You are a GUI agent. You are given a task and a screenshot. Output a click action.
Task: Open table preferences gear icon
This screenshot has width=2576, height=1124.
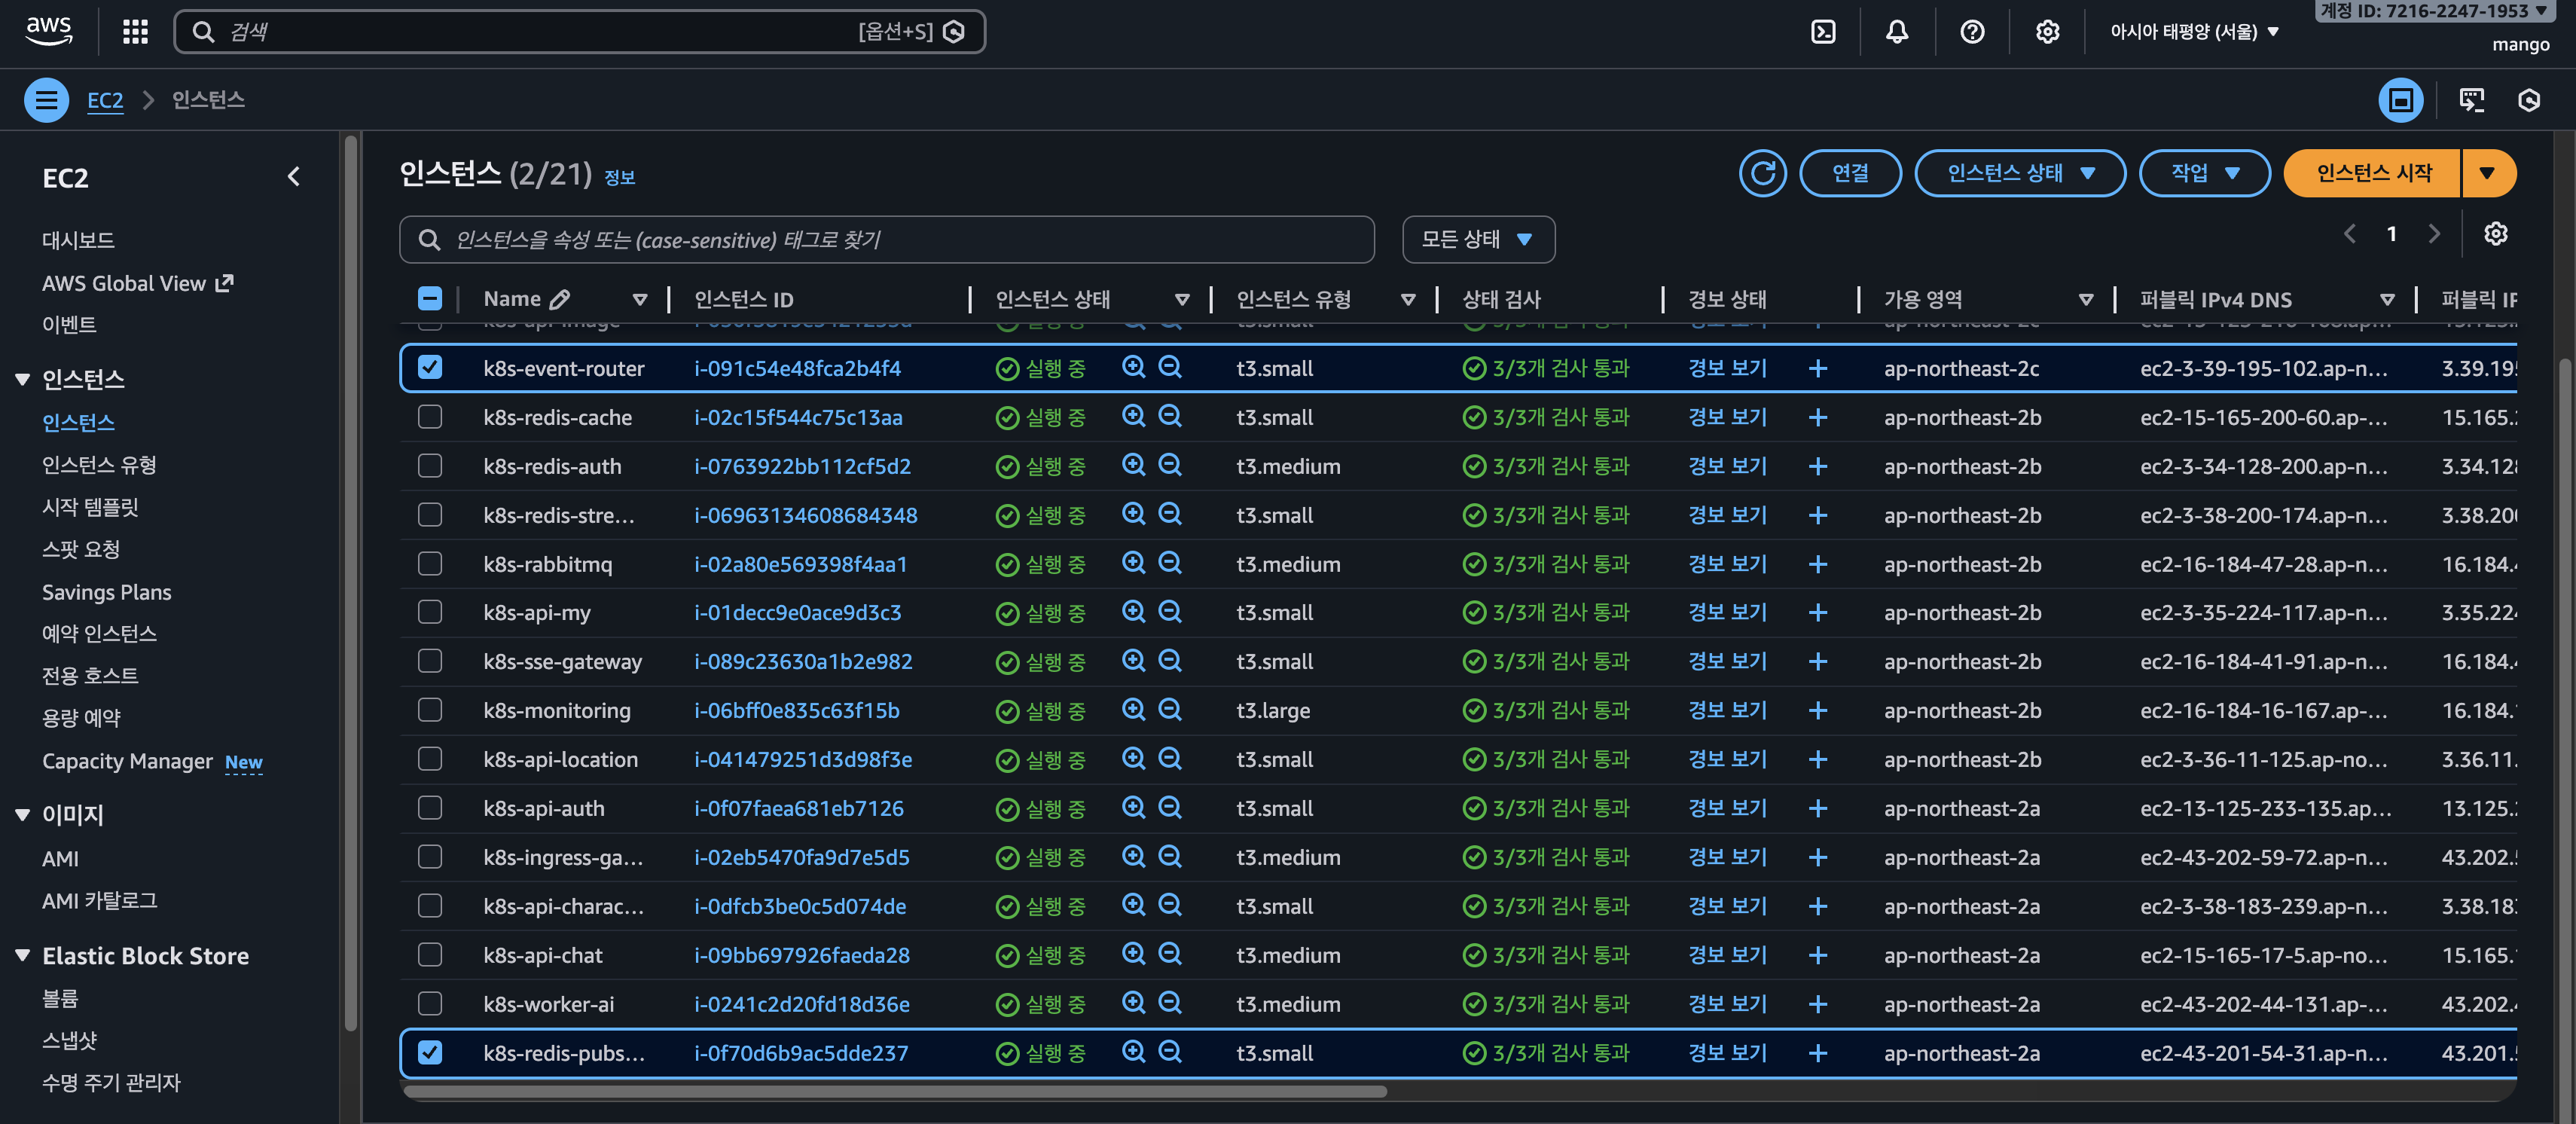point(2495,234)
